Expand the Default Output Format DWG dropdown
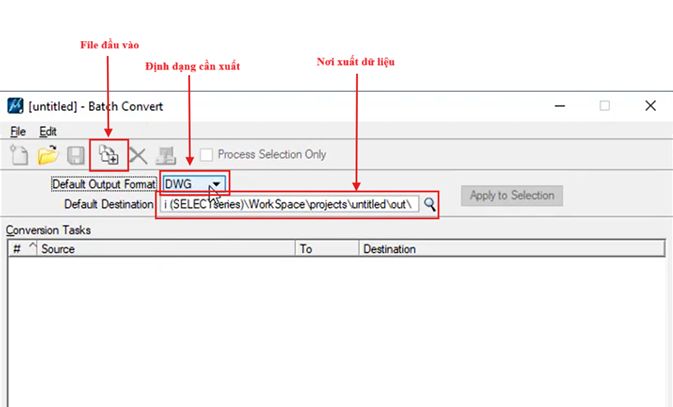Viewport: 673px width, 407px height. click(x=215, y=185)
